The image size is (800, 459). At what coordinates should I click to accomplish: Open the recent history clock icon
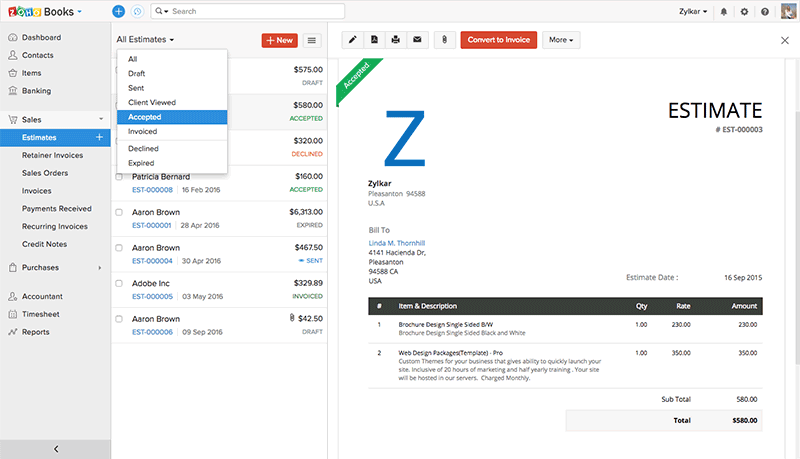tap(137, 11)
